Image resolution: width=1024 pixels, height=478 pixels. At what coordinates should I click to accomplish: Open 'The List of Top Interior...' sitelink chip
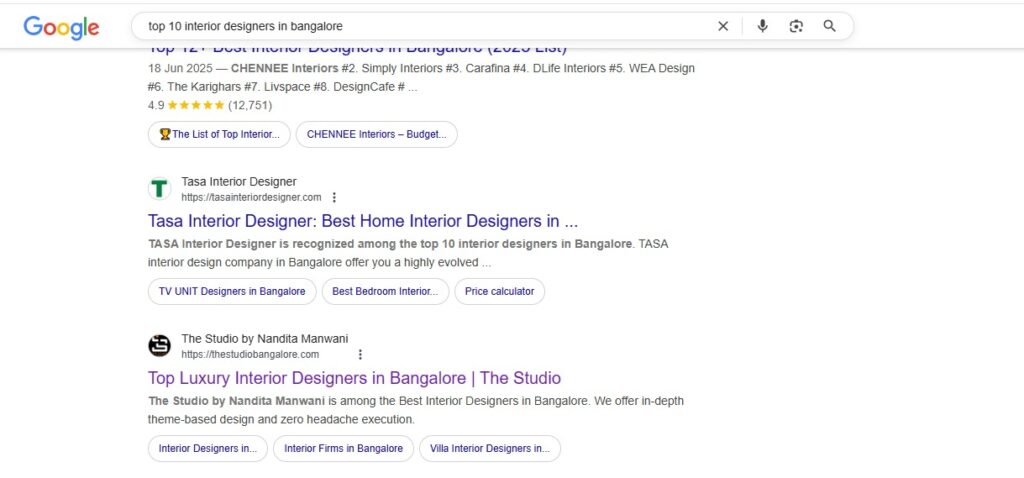(x=219, y=134)
